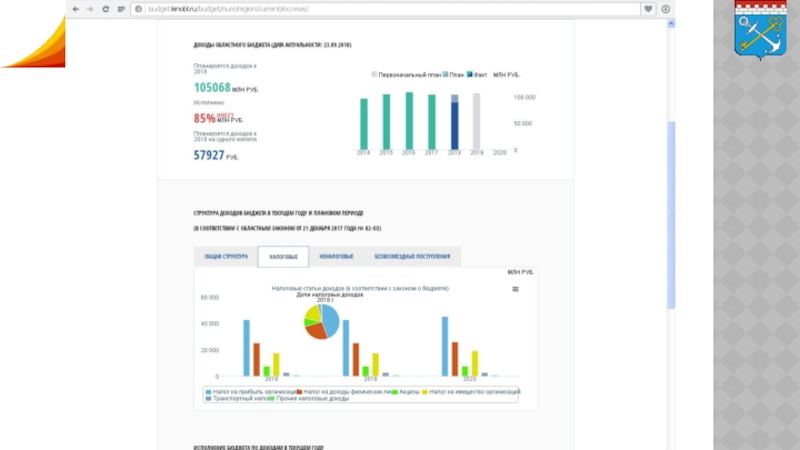Click the page vertical scrollbar thumb
800x450 pixels.
tap(671, 214)
